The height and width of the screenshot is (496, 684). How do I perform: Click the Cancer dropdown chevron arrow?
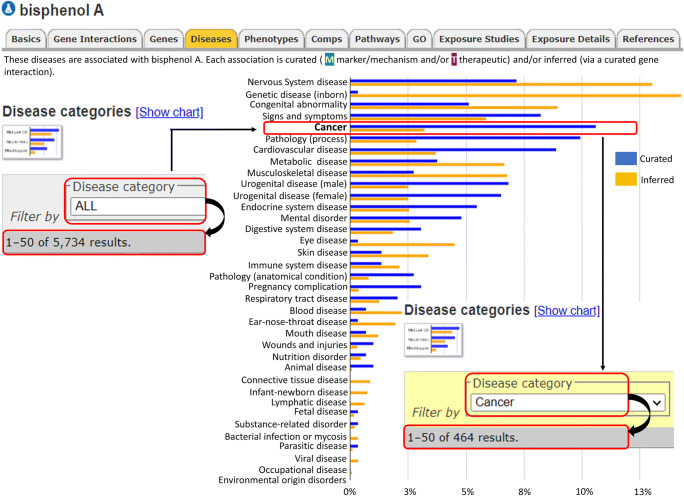point(657,403)
